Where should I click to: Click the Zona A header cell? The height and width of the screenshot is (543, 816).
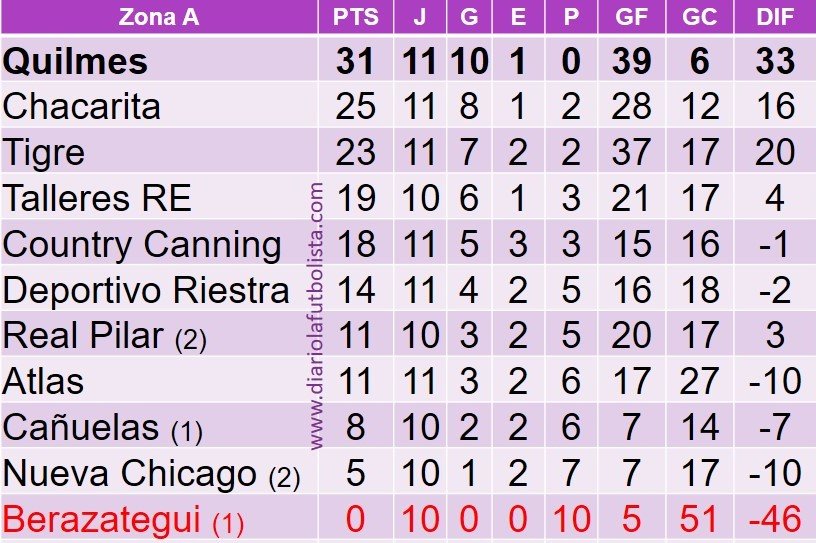159,17
